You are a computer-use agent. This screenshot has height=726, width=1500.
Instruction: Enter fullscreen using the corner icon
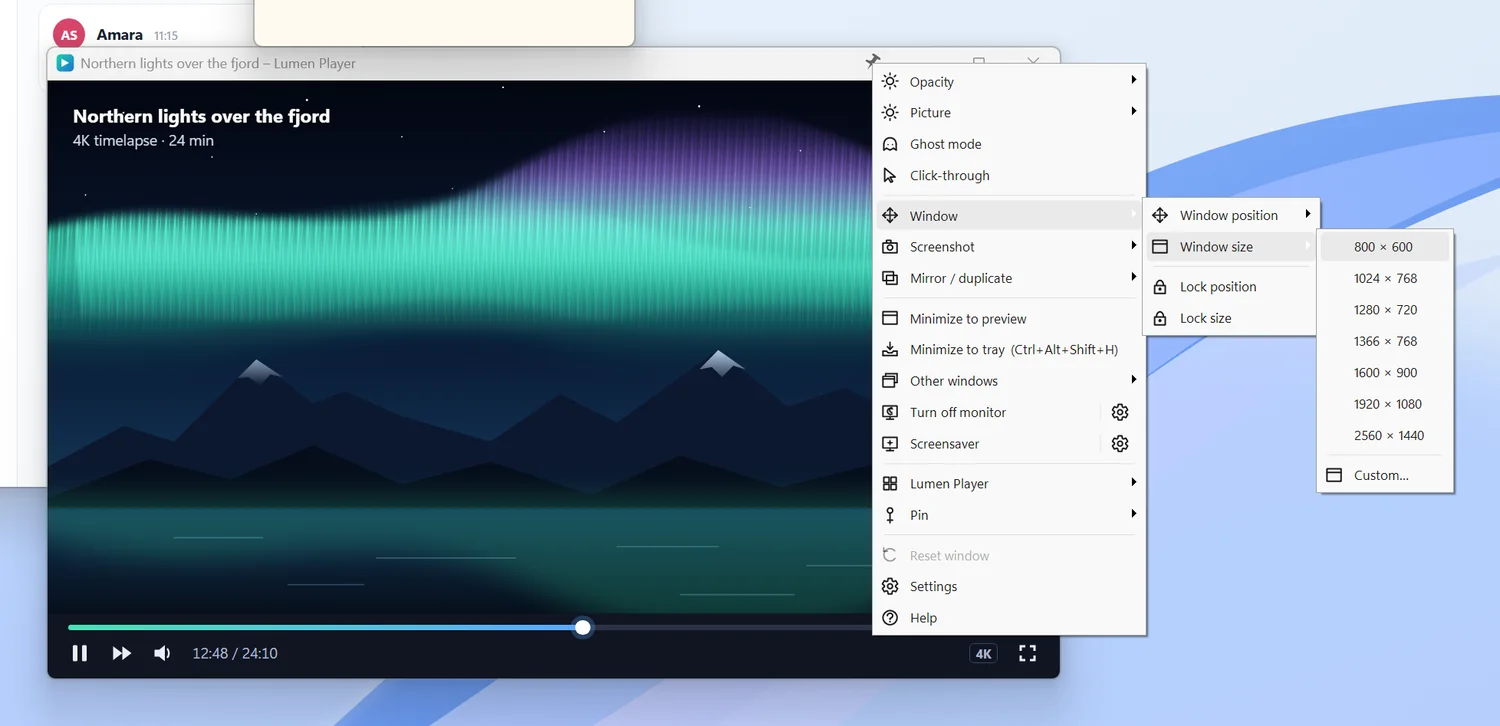1027,653
